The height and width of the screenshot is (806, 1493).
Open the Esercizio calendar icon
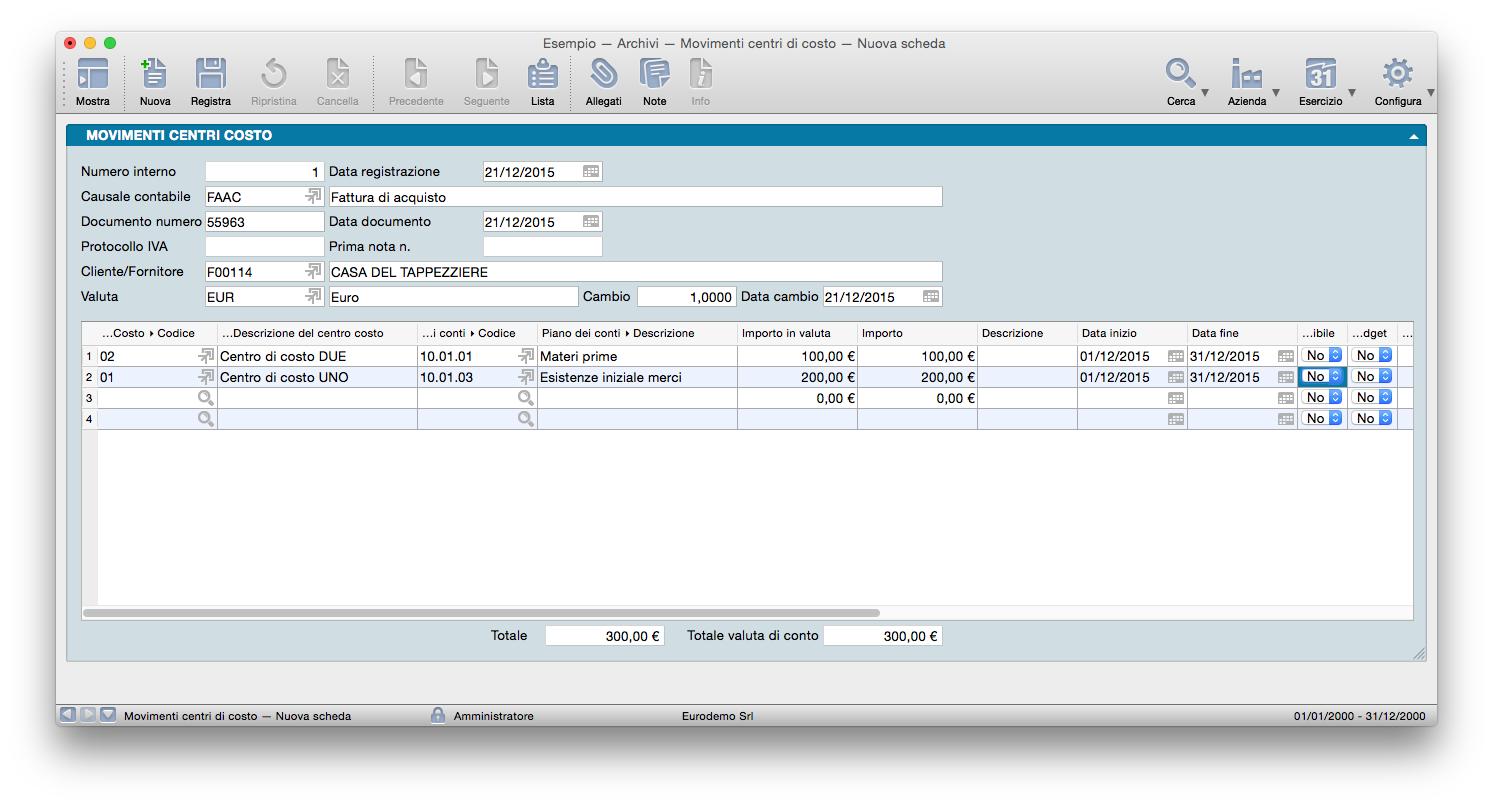[x=1321, y=75]
